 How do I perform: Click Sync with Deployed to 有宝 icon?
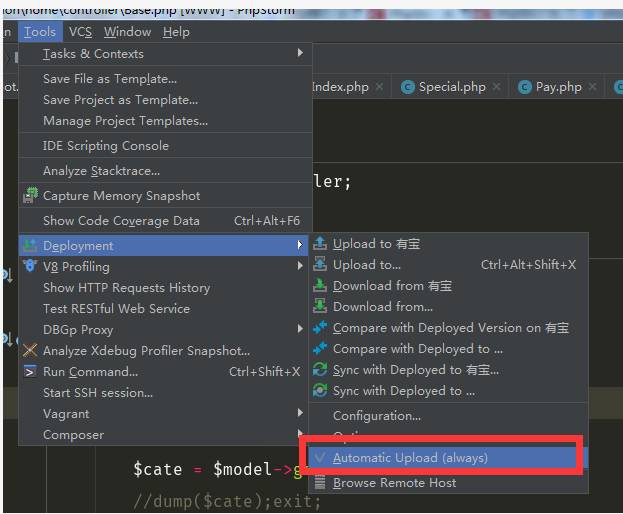coord(320,369)
